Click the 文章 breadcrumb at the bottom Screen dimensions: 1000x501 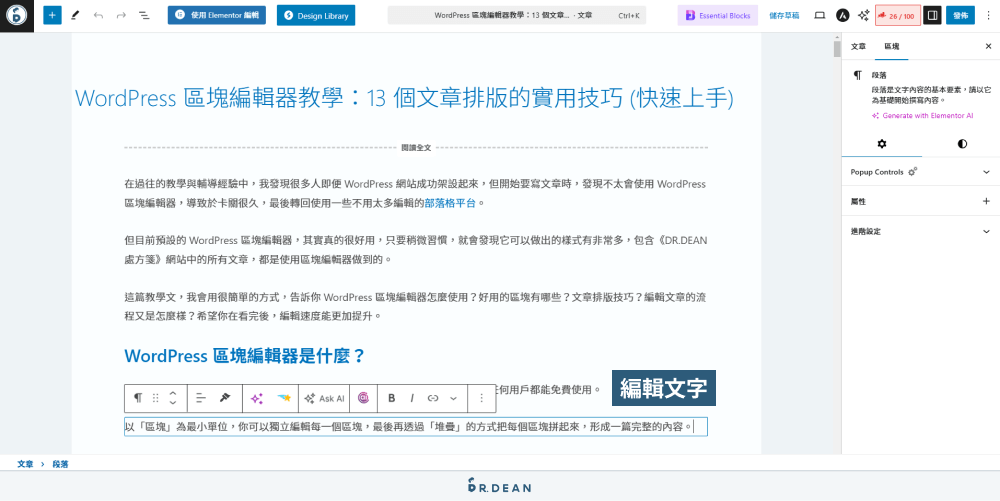point(25,464)
